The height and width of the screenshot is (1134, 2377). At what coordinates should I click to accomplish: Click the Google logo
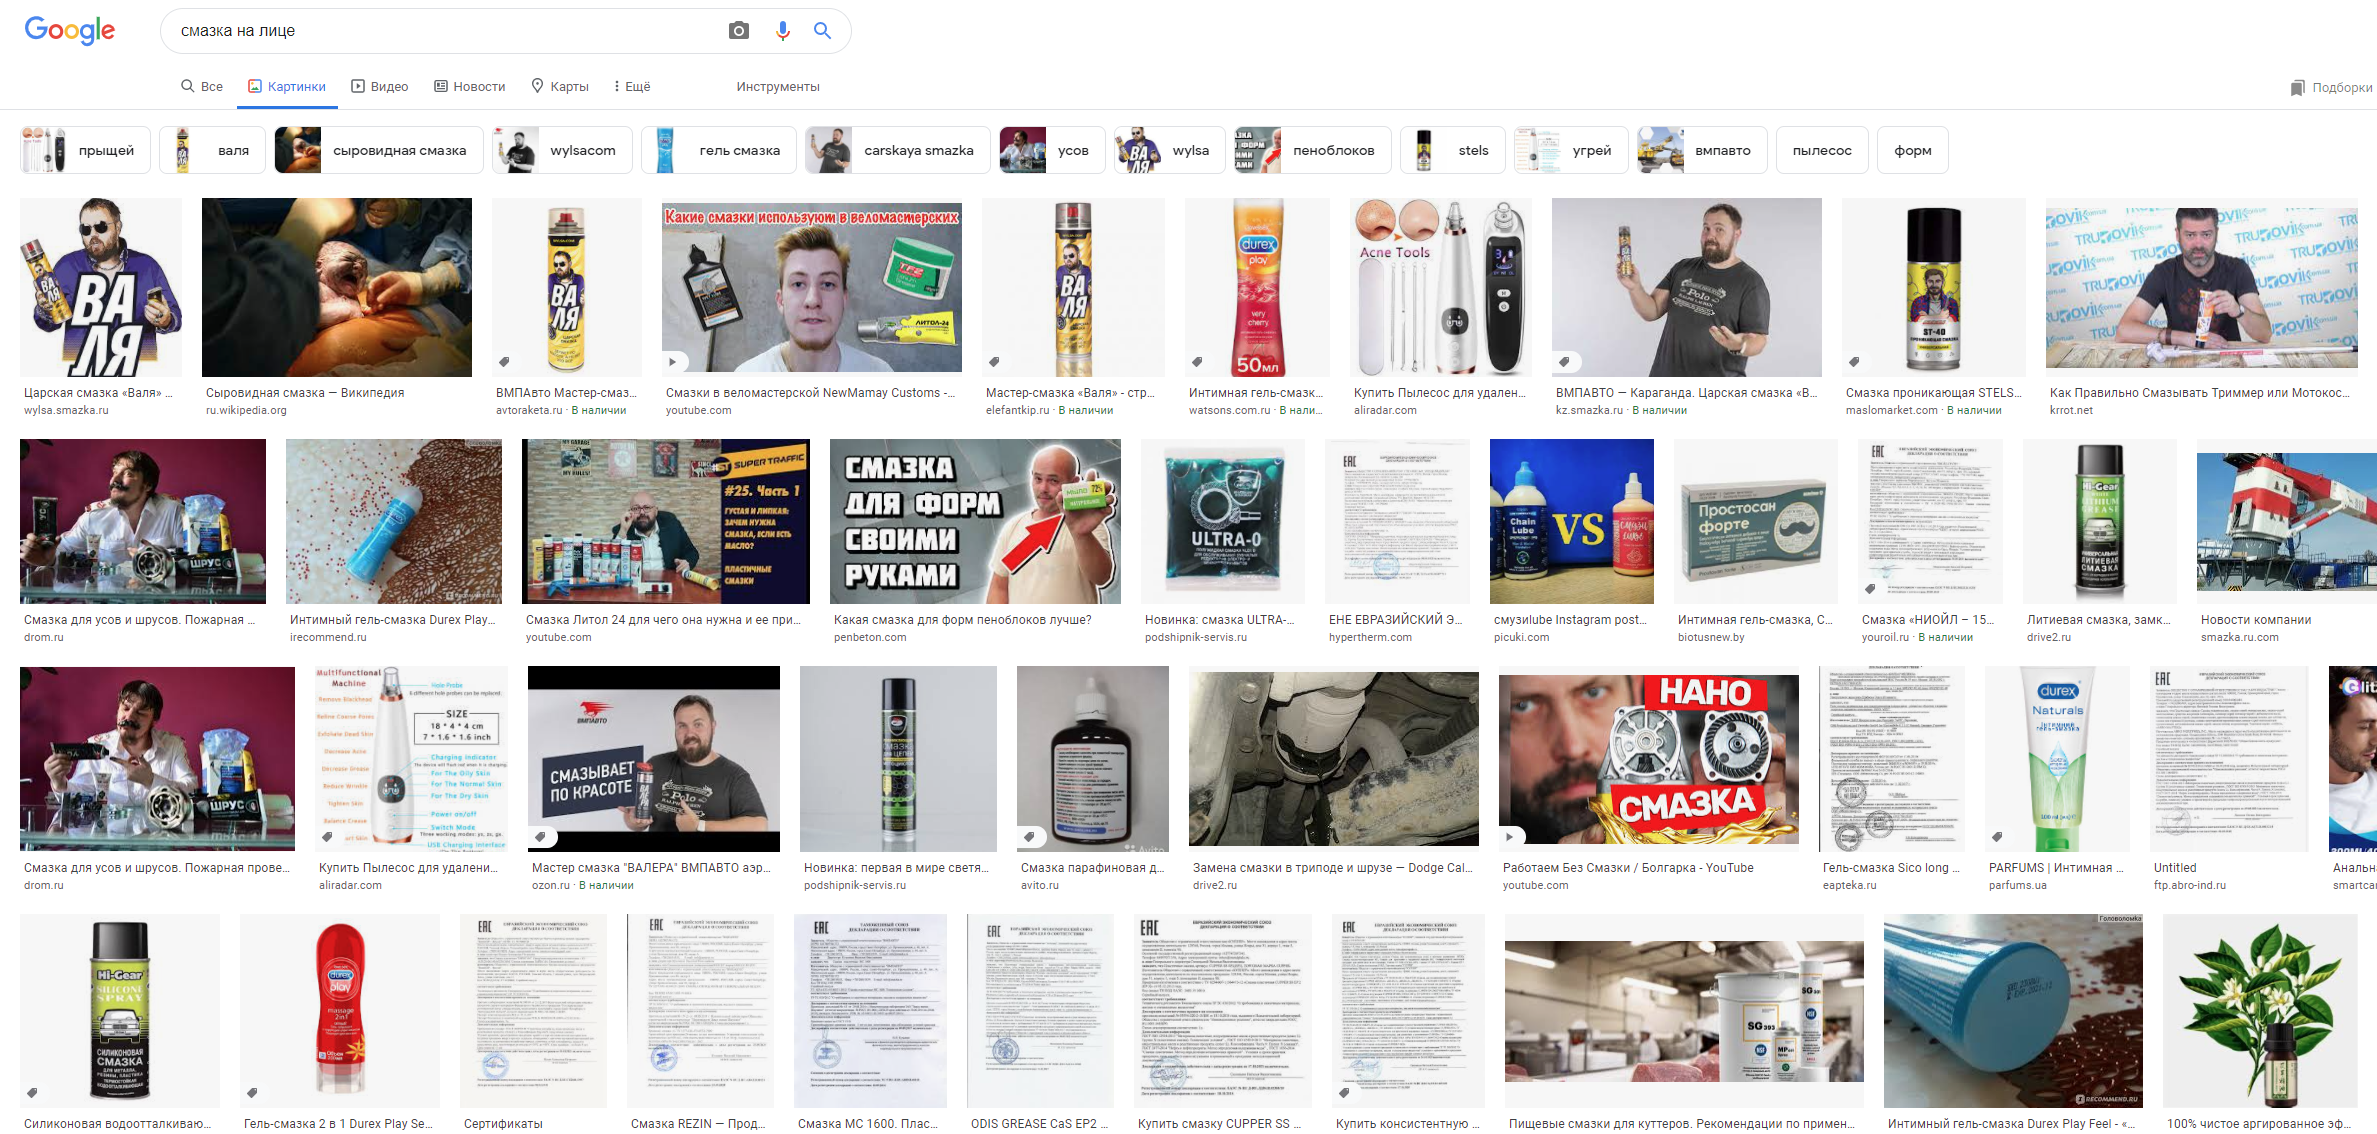pos(69,30)
